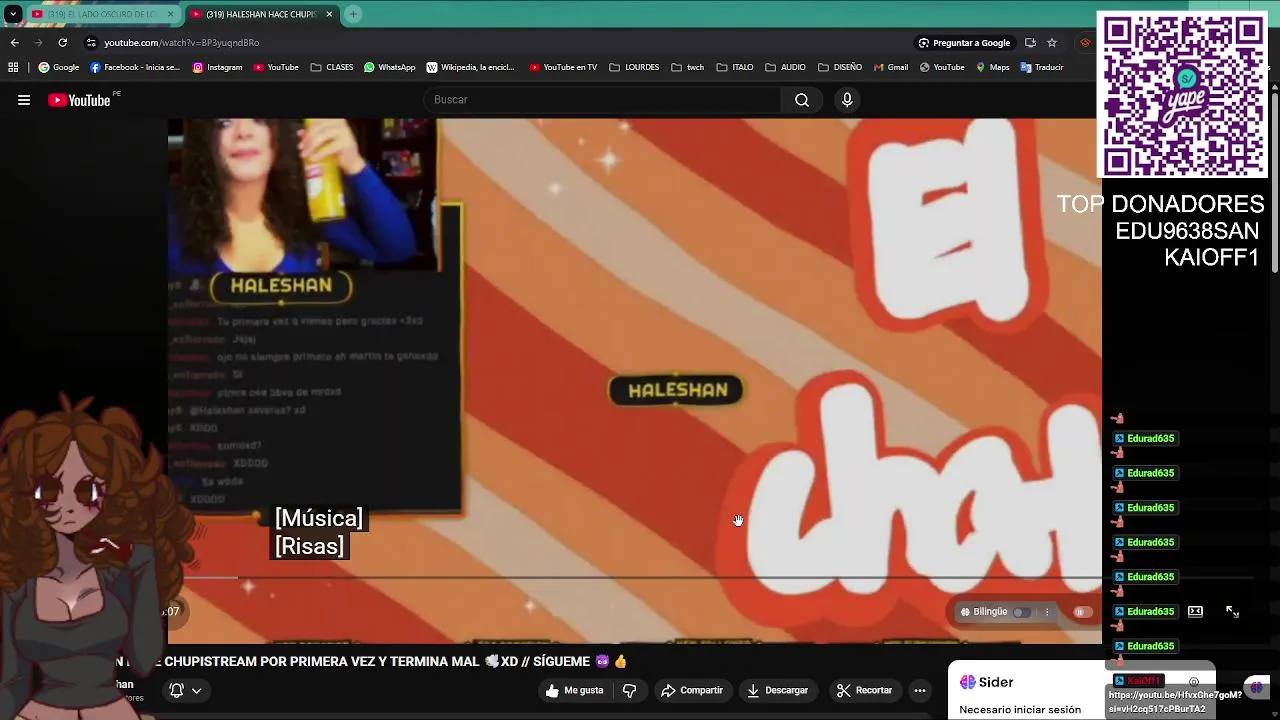Open YouTube bookmark next to Gmail
Viewport: 1280px width, 720px height.
942,67
